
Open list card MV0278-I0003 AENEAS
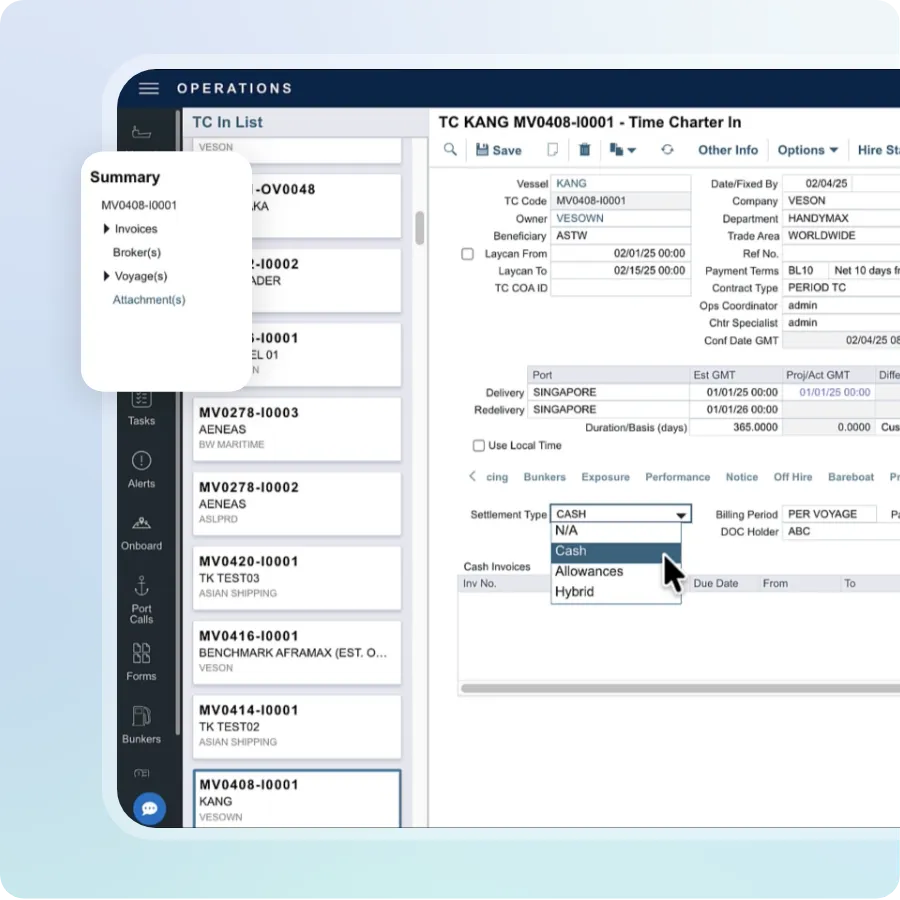[297, 429]
